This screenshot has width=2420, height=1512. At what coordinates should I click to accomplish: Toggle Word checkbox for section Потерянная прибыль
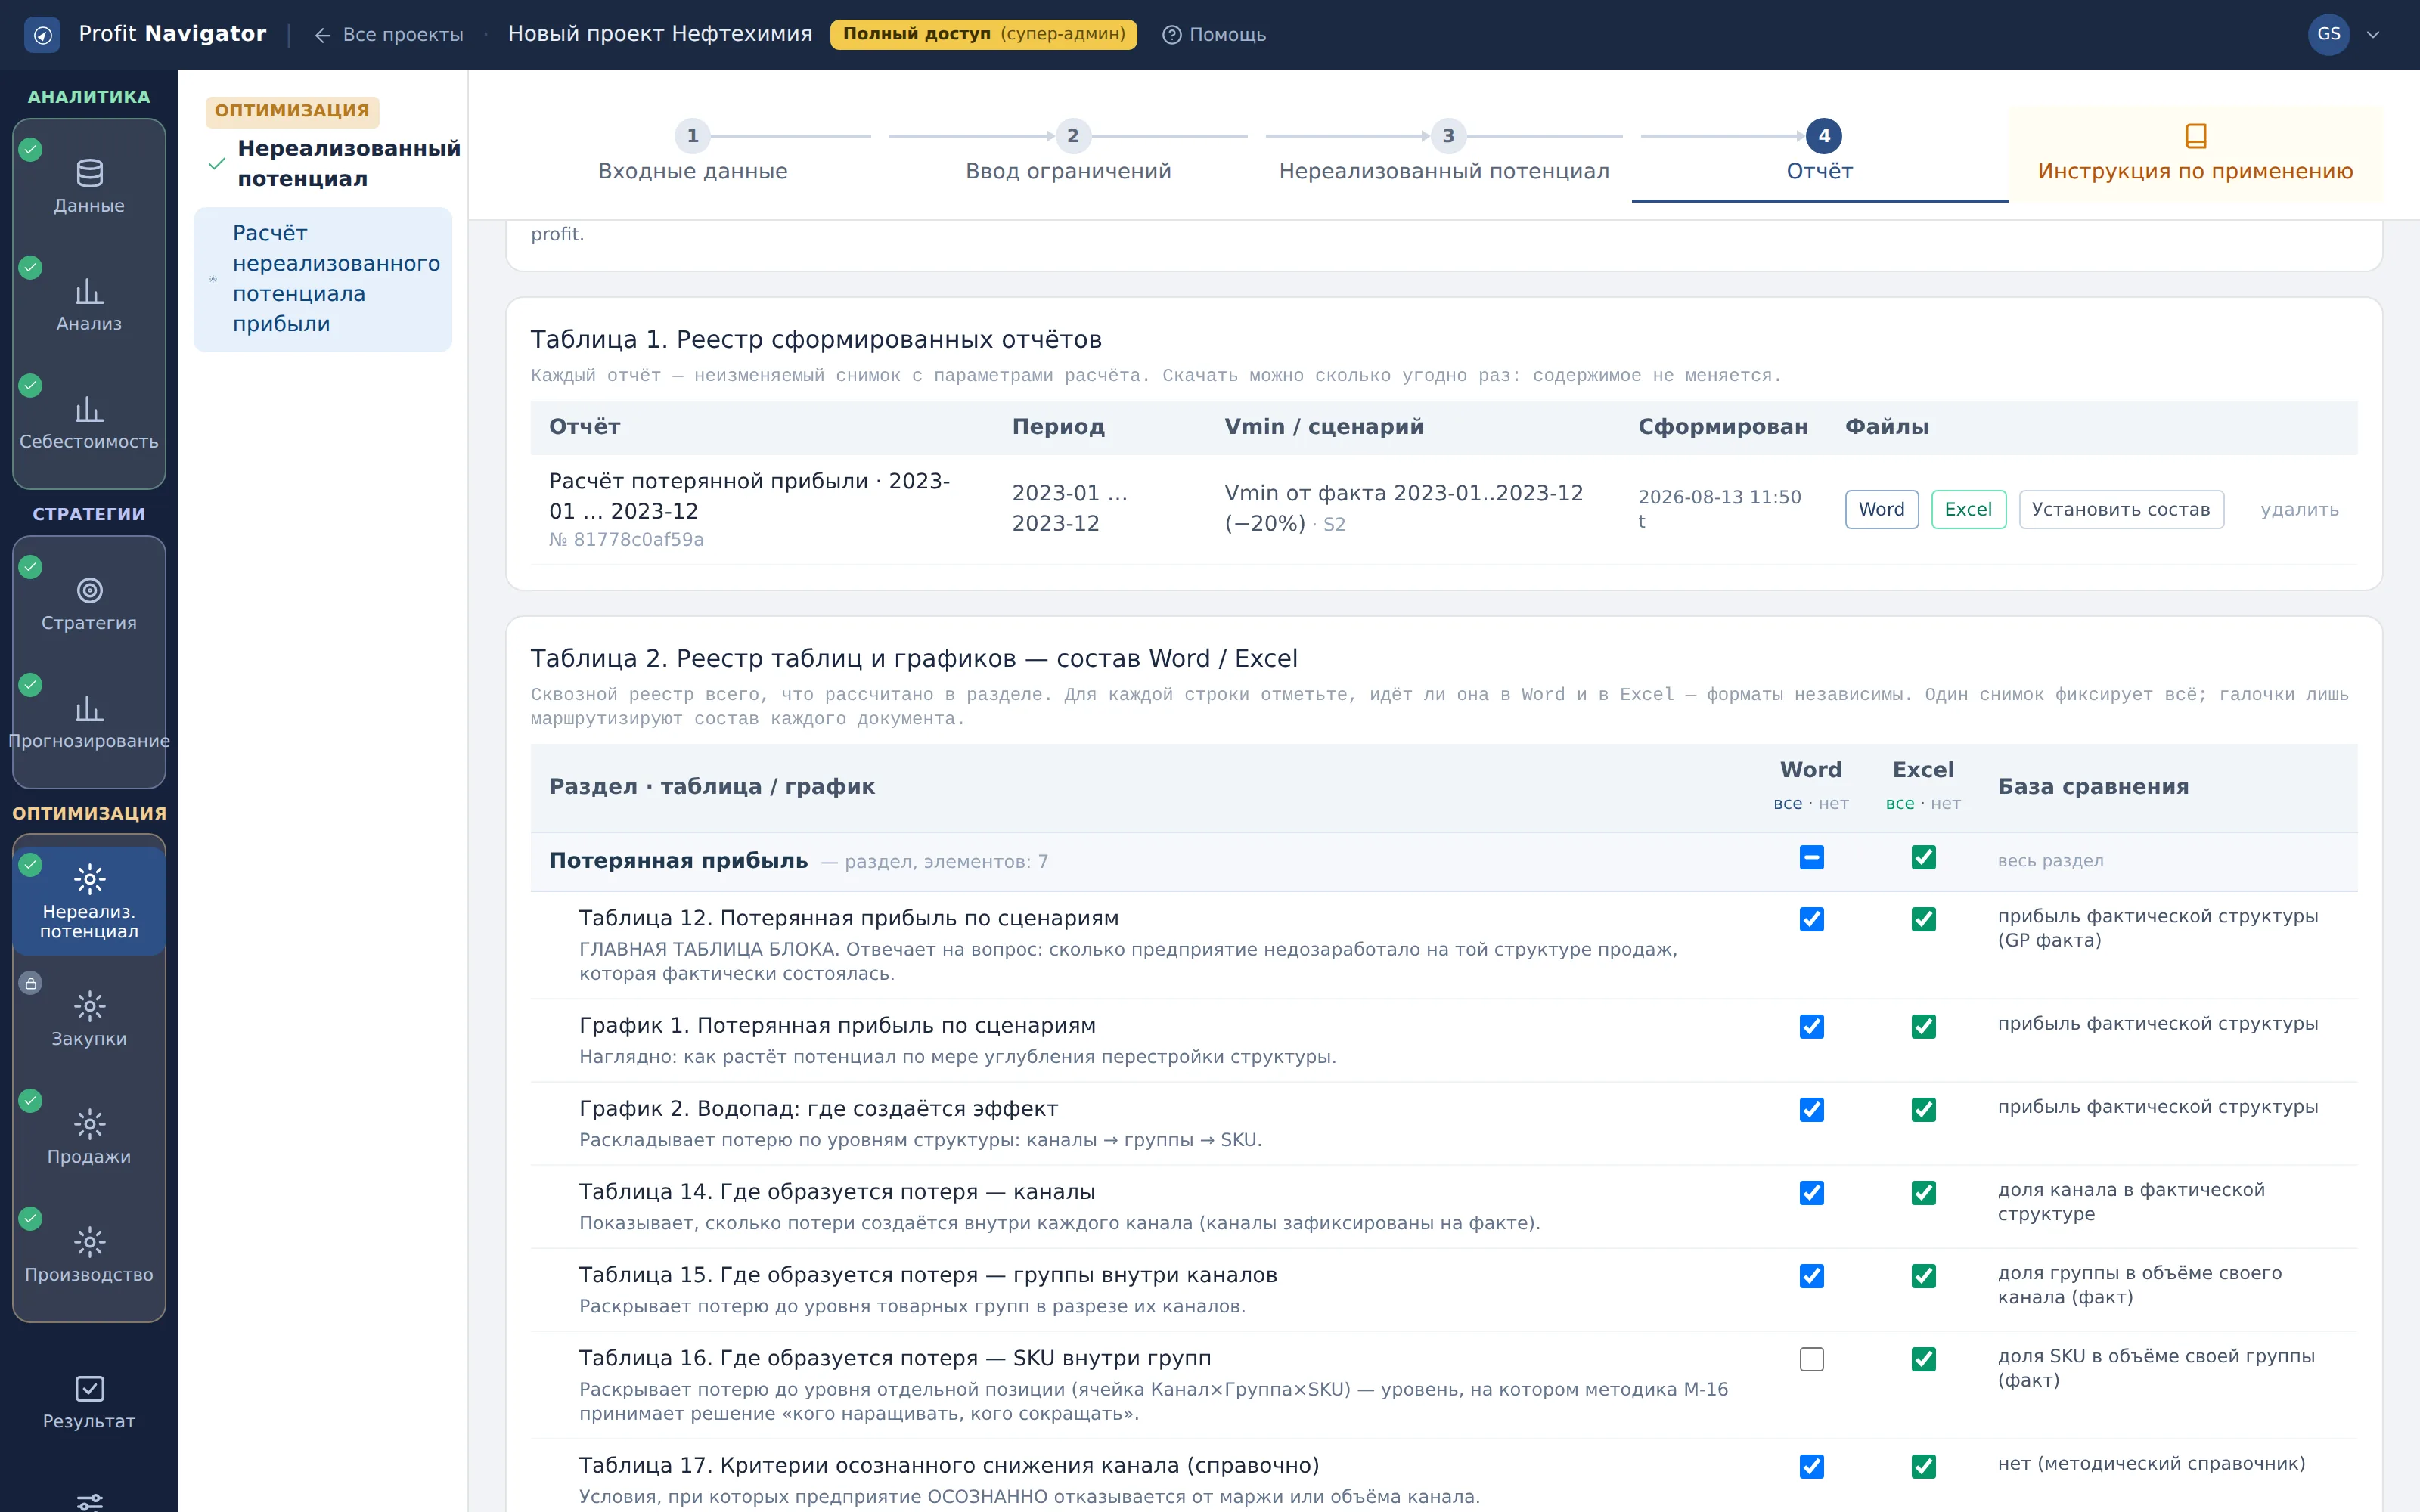click(1811, 858)
